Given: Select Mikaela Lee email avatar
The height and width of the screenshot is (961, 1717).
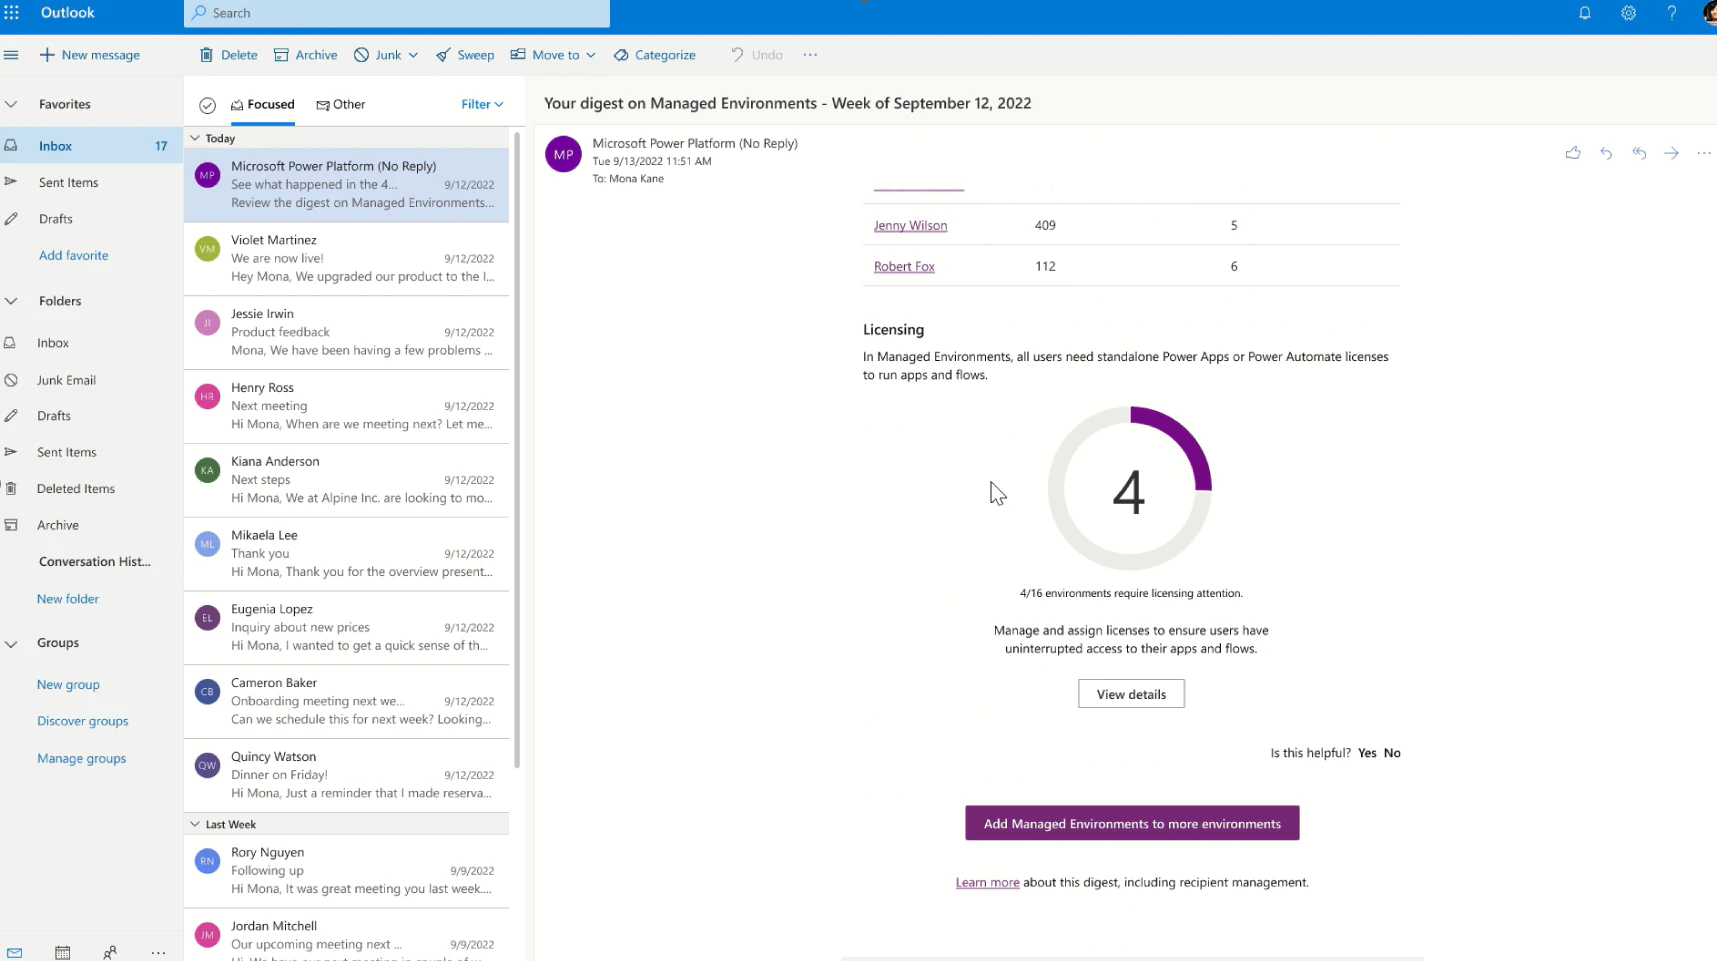Looking at the screenshot, I should (207, 544).
